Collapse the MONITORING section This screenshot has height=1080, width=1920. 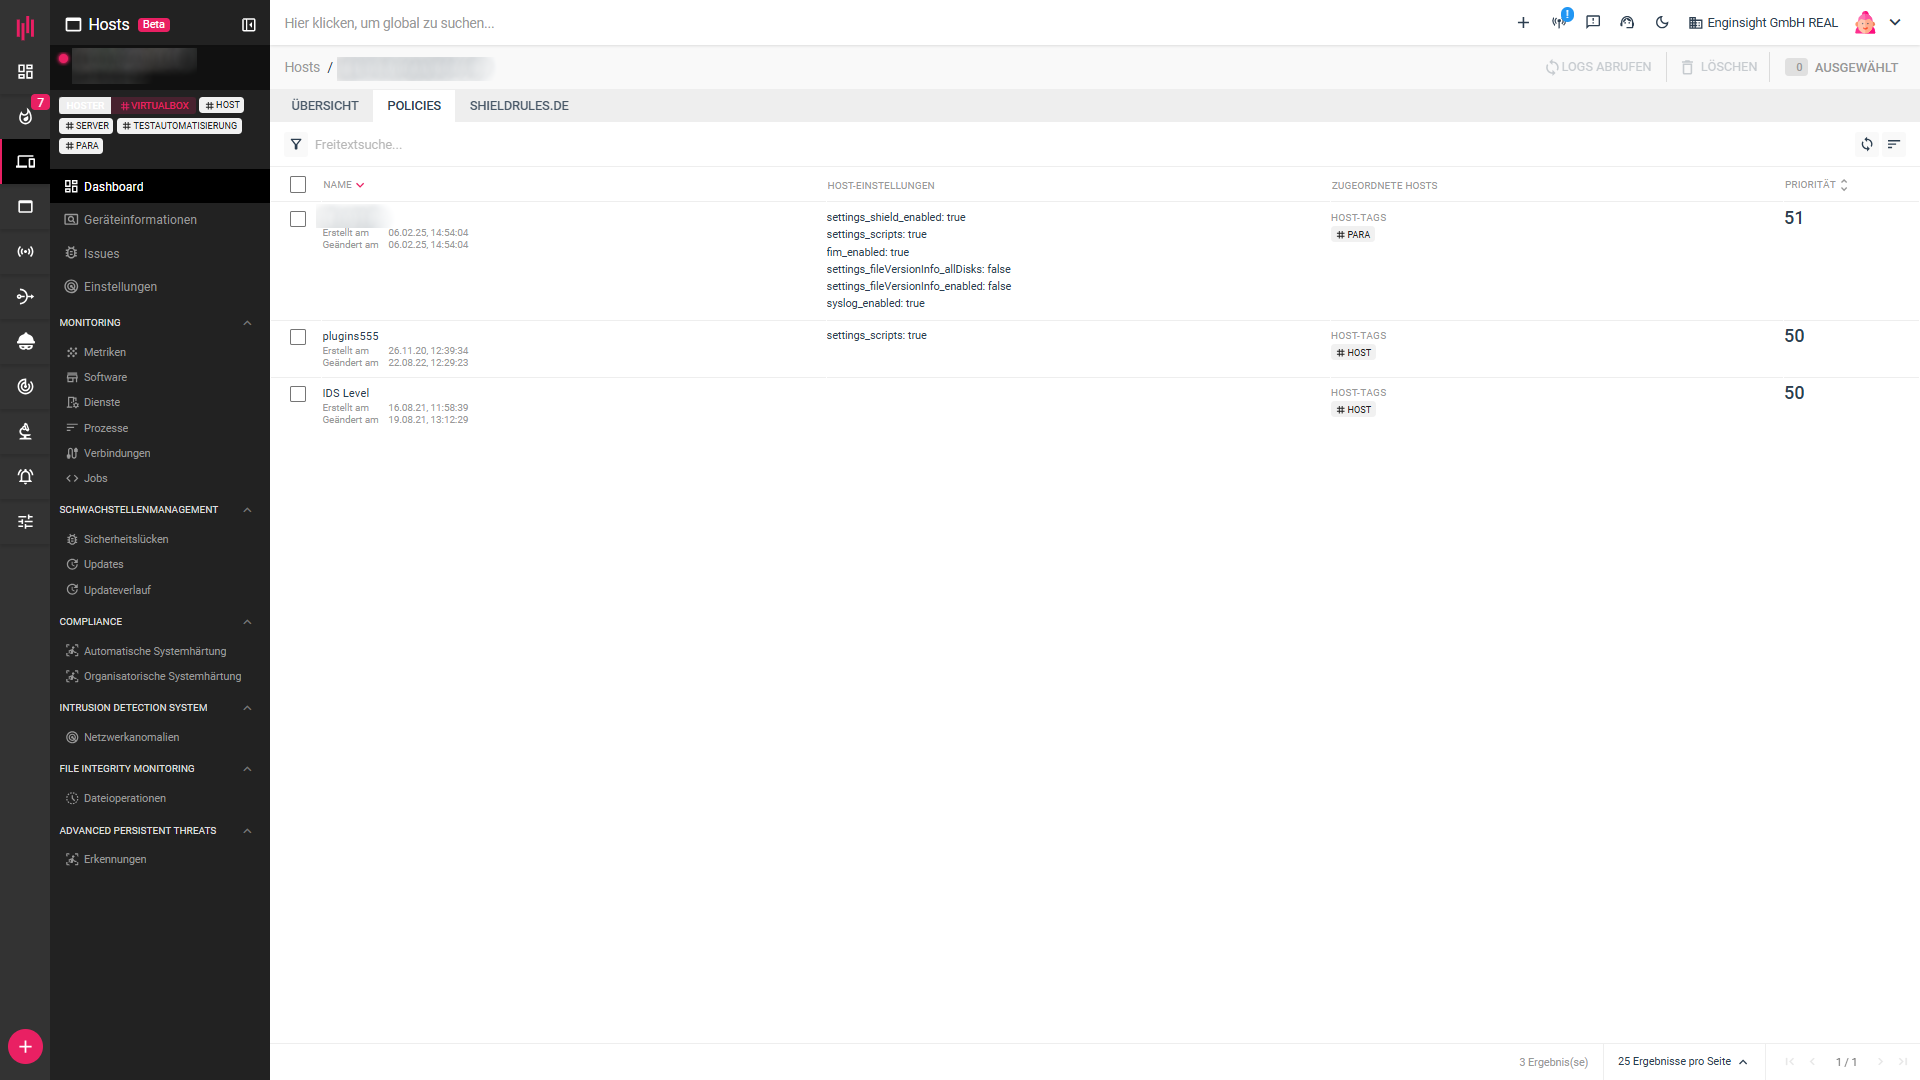pos(247,323)
